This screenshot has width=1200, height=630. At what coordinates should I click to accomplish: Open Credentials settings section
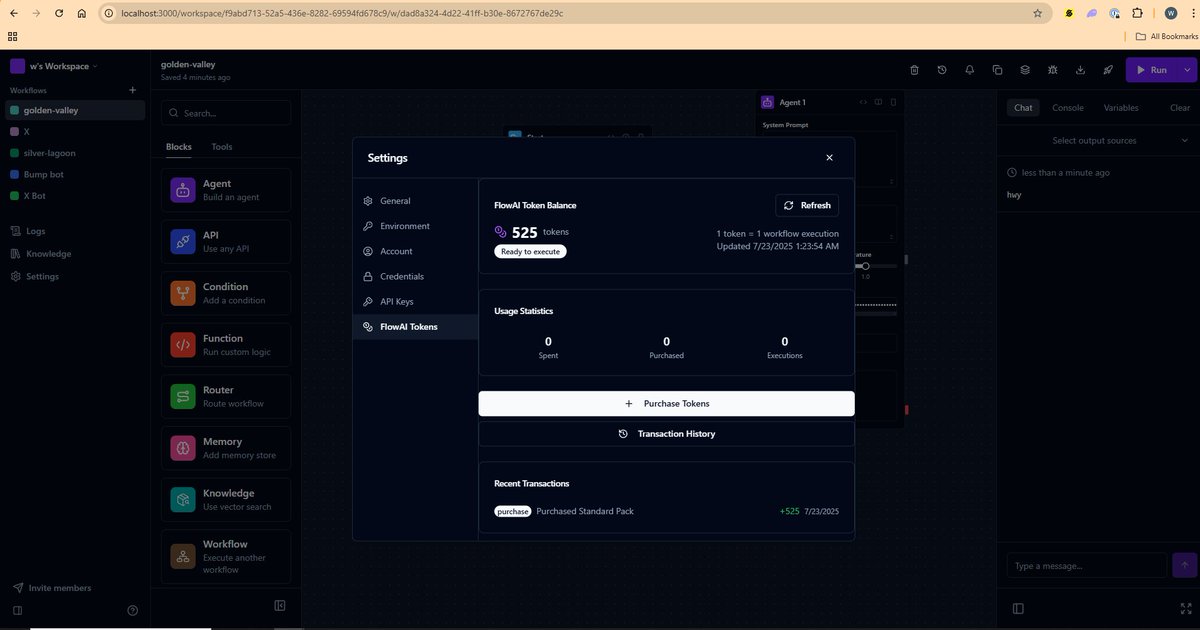coord(415,276)
